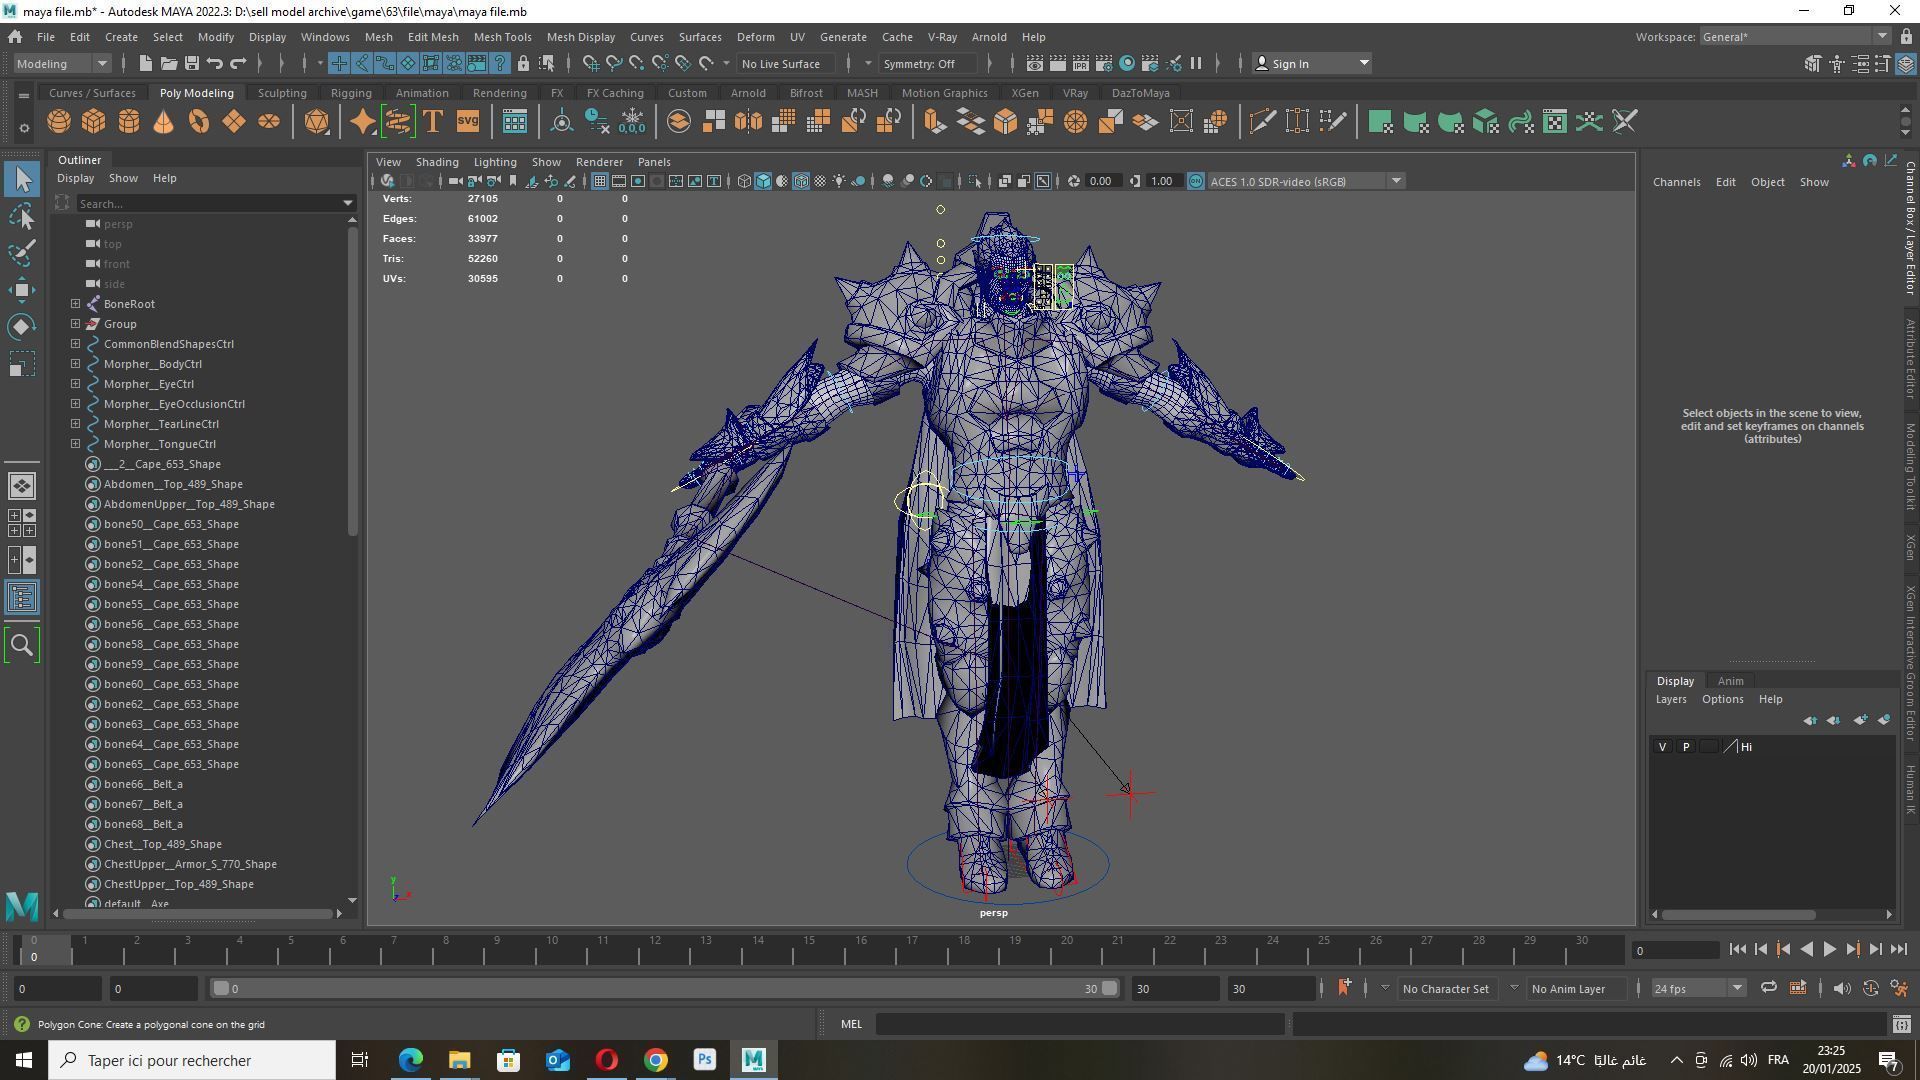Open the Workspace General dropdown
The width and height of the screenshot is (1920, 1080).
pyautogui.click(x=1795, y=37)
